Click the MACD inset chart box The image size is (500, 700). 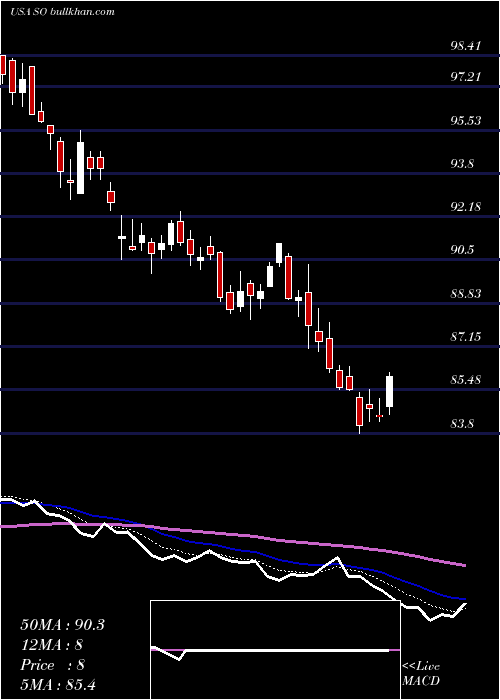(275, 650)
